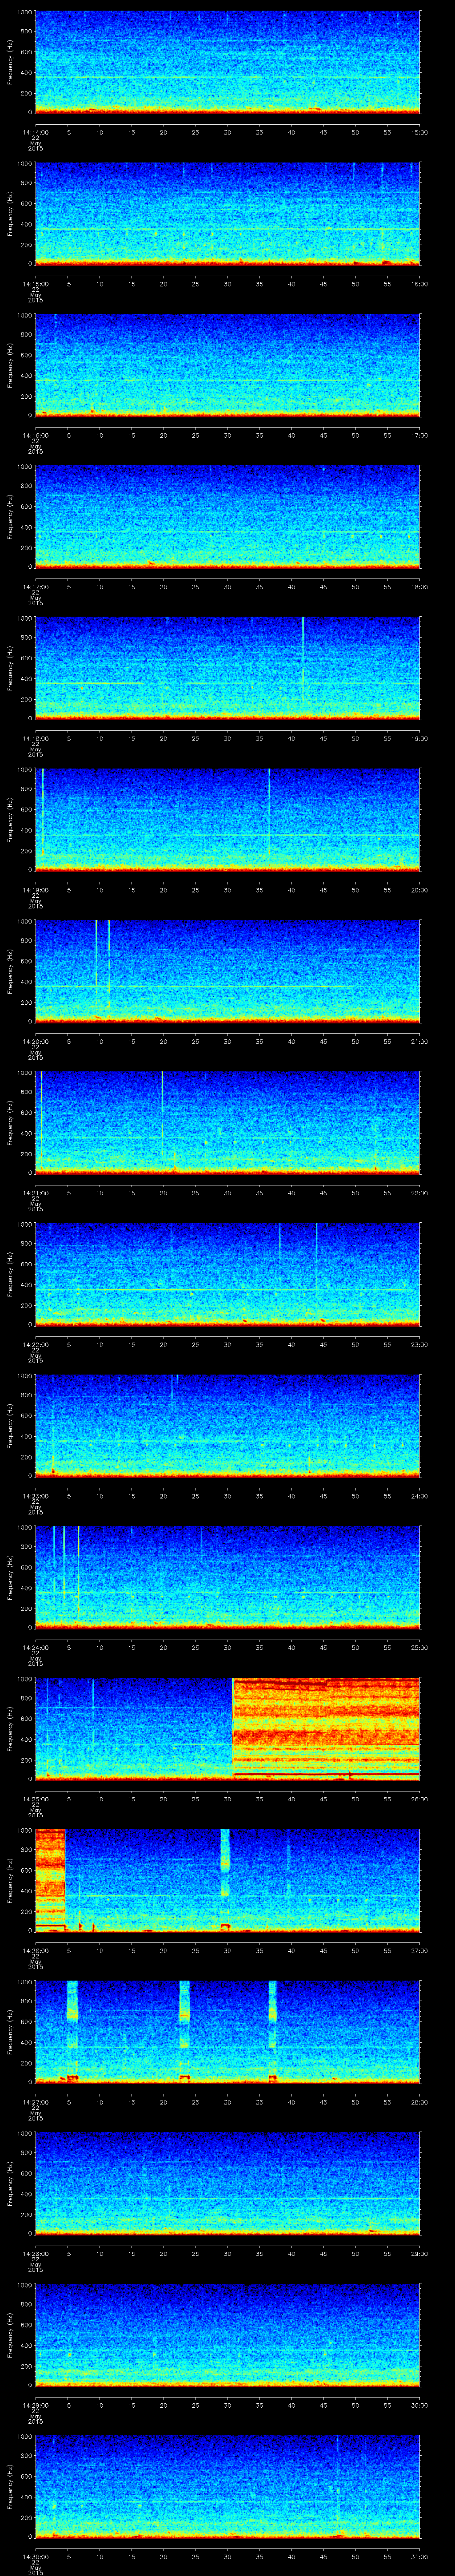Click the 14:18:00 start time label
This screenshot has width=455, height=2576.
tap(35, 738)
